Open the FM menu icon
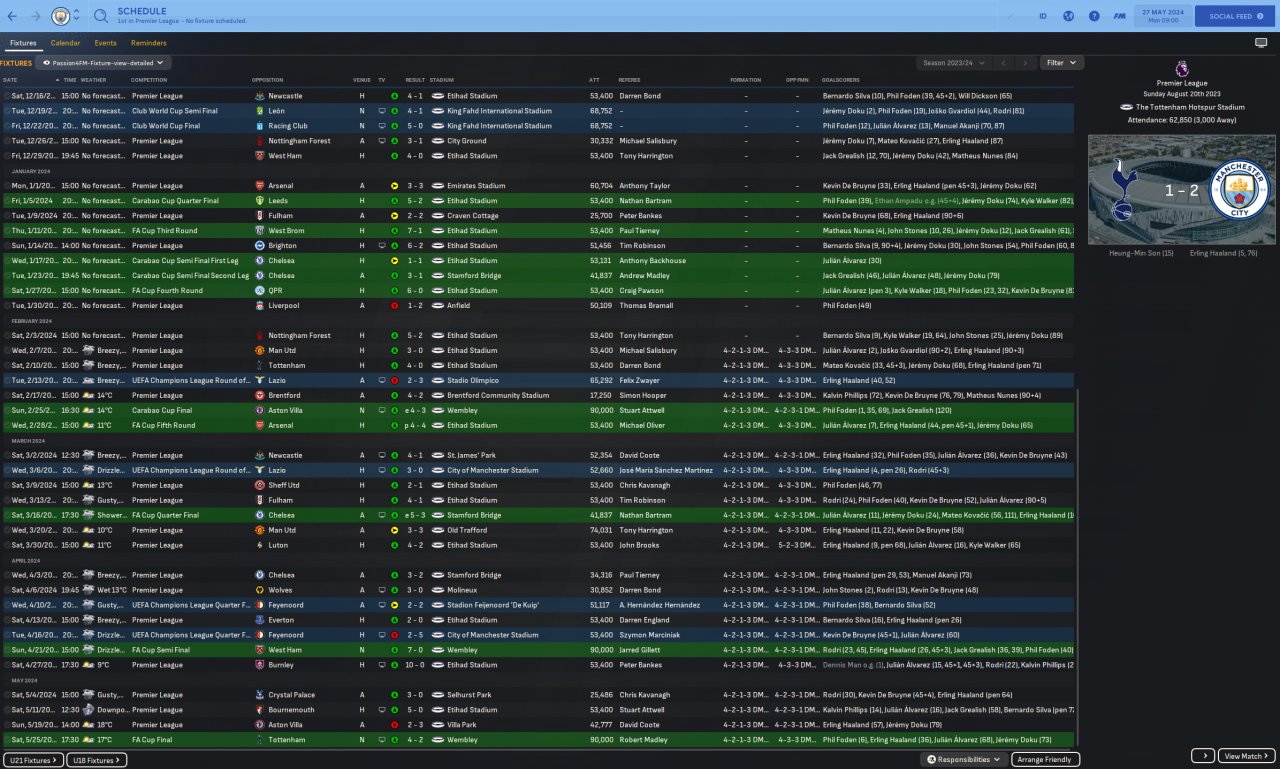1280x769 pixels. pos(1121,16)
